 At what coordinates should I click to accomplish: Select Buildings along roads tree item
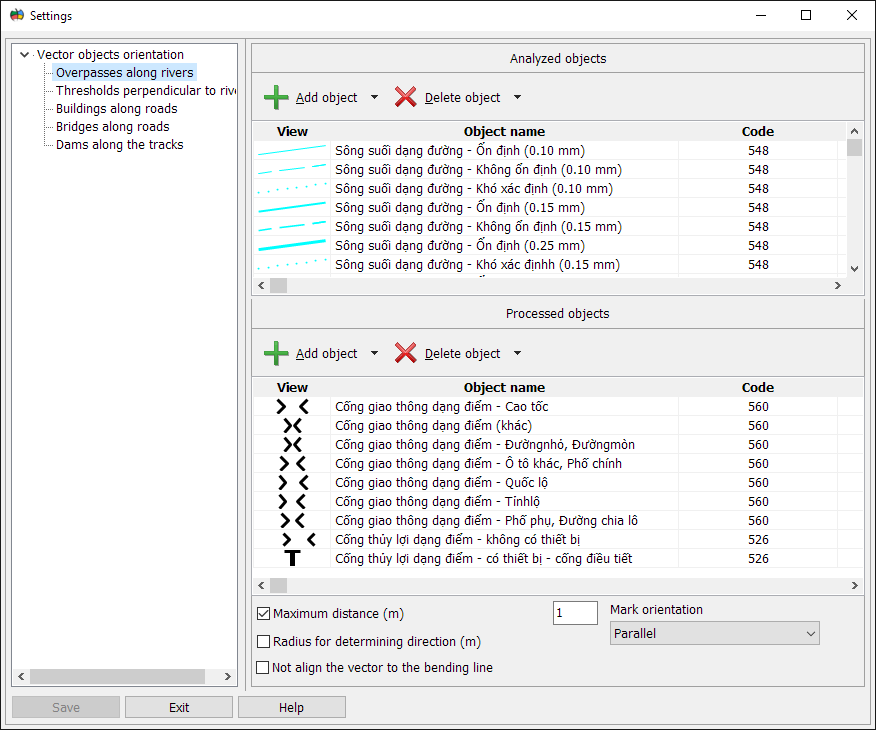(116, 108)
